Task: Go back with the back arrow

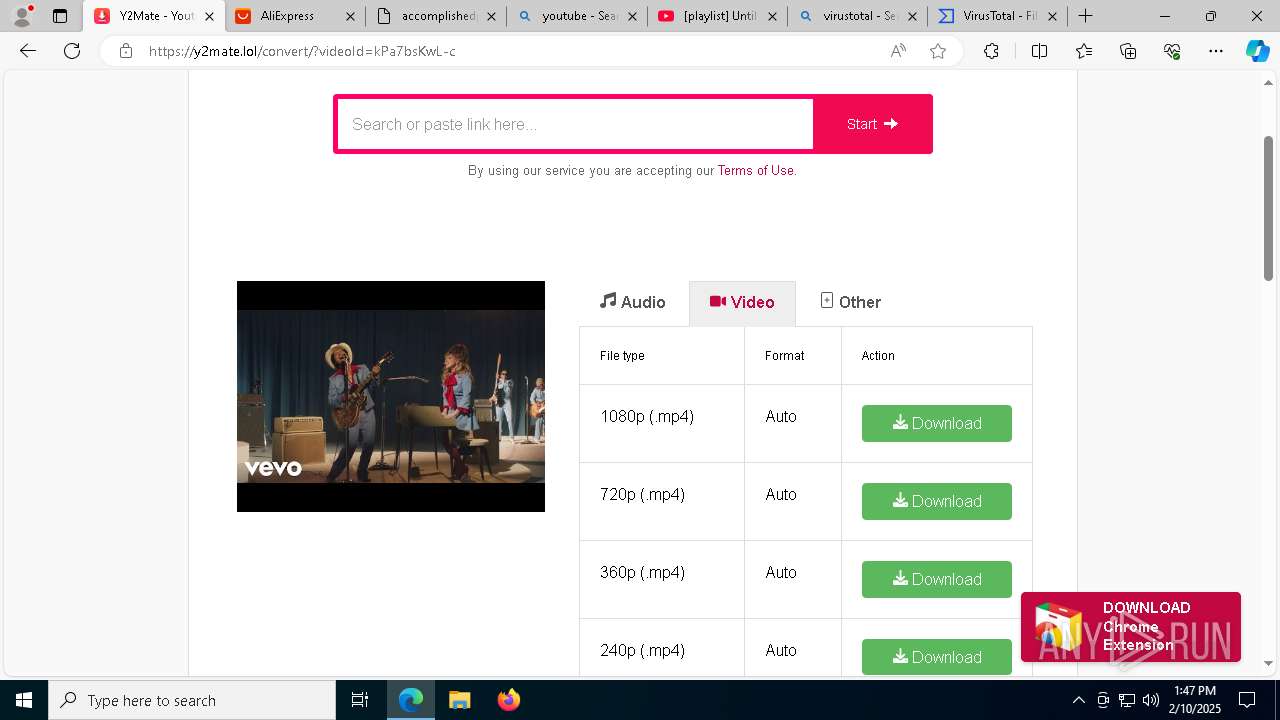Action: (28, 51)
